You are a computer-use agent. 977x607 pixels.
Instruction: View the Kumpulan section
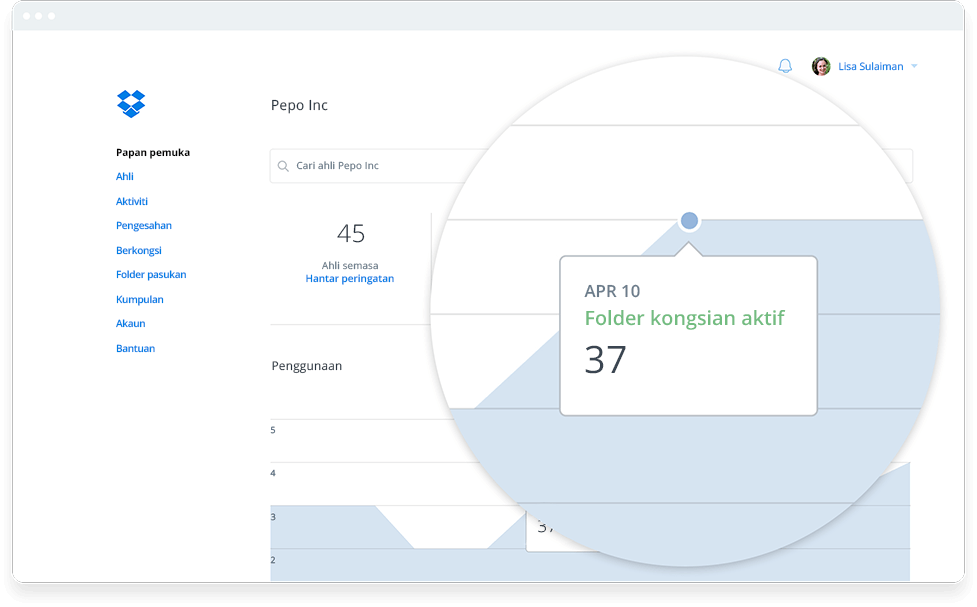[139, 299]
